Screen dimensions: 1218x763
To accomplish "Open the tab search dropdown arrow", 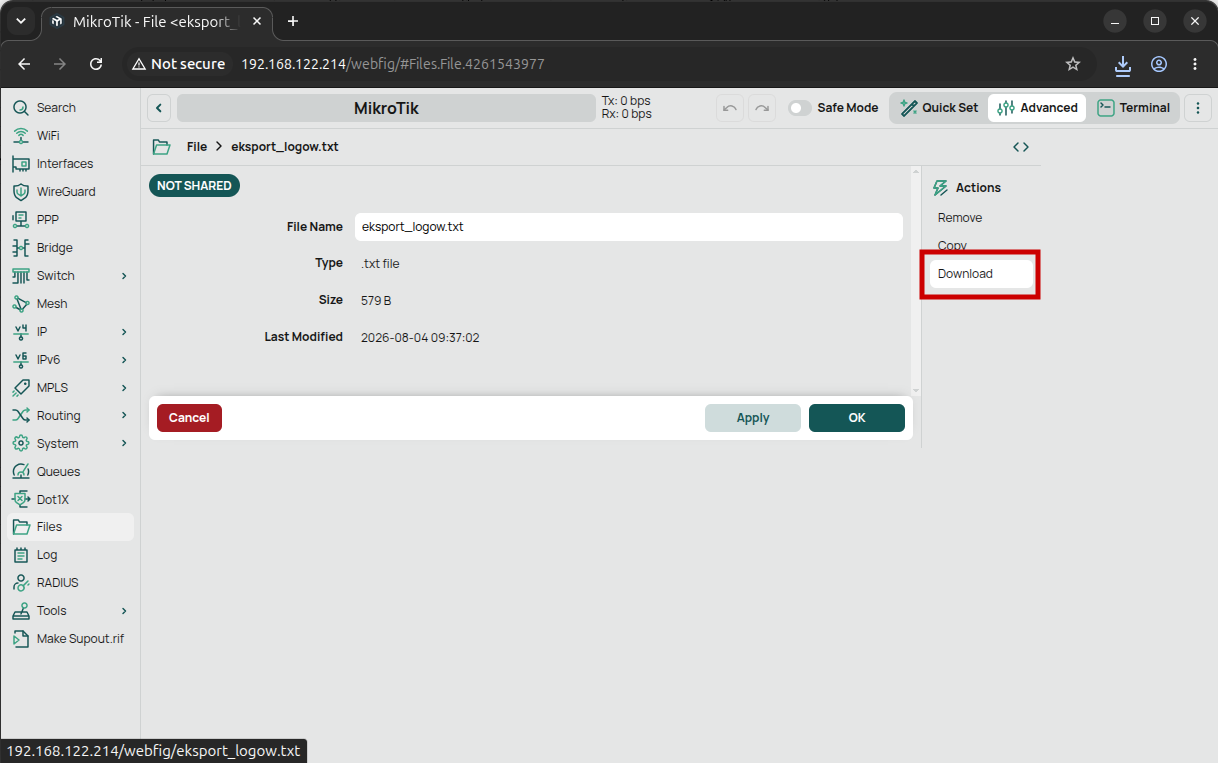I will pos(21,21).
